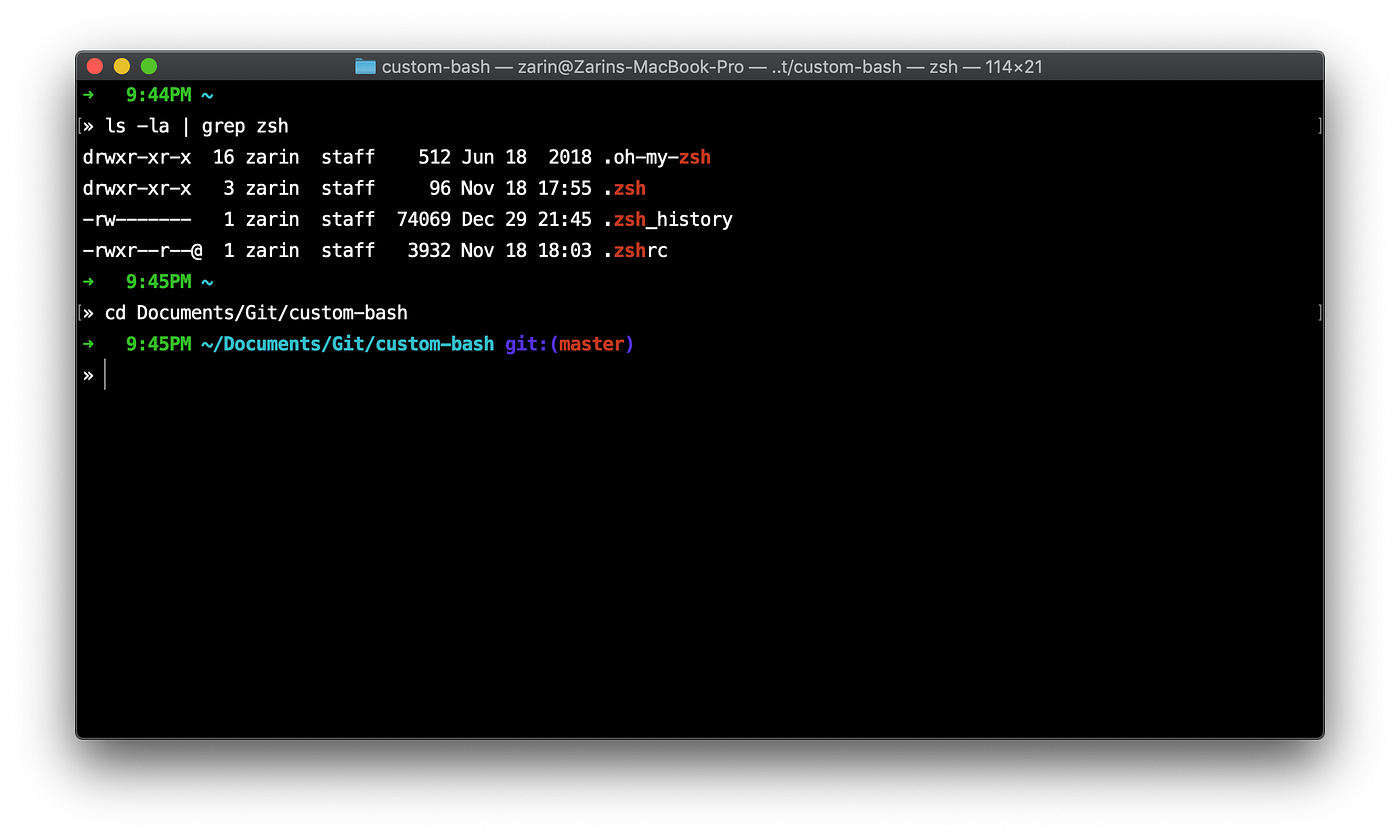Image resolution: width=1400 pixels, height=839 pixels.
Task: Place the cursor at the blinking input position
Action: tap(107, 374)
